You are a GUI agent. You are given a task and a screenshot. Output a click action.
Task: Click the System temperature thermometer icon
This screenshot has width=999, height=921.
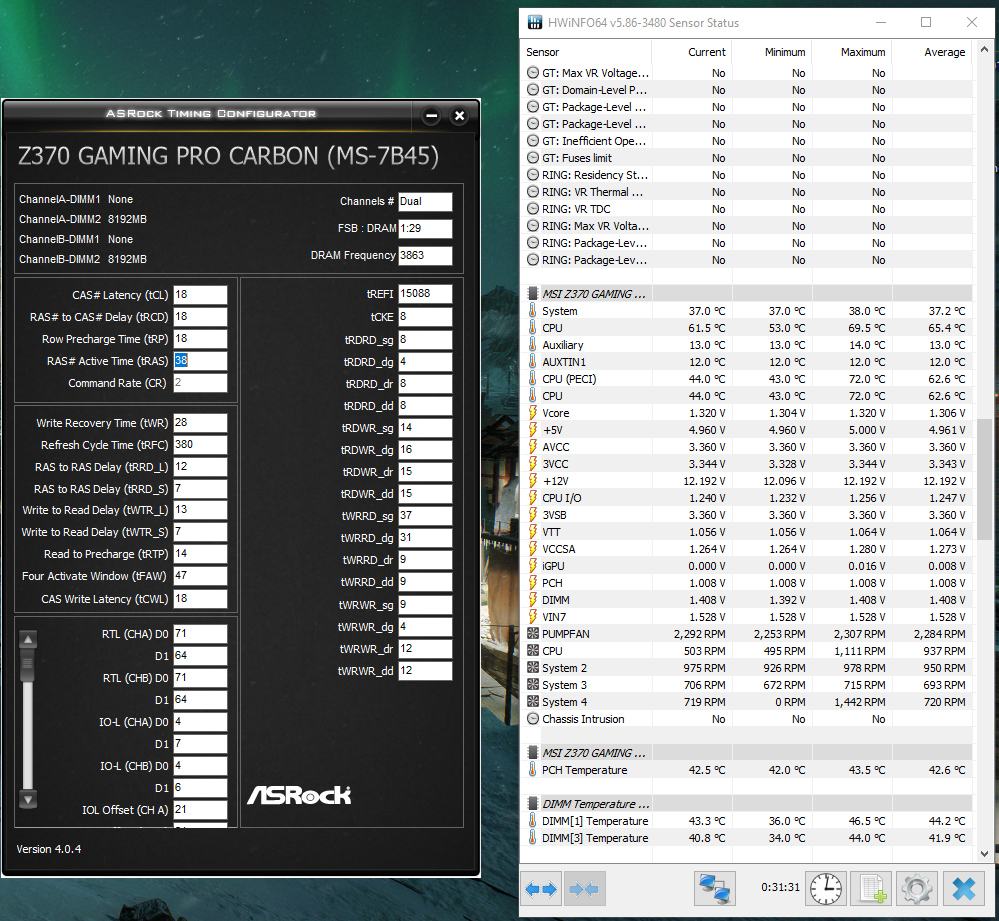coord(533,311)
